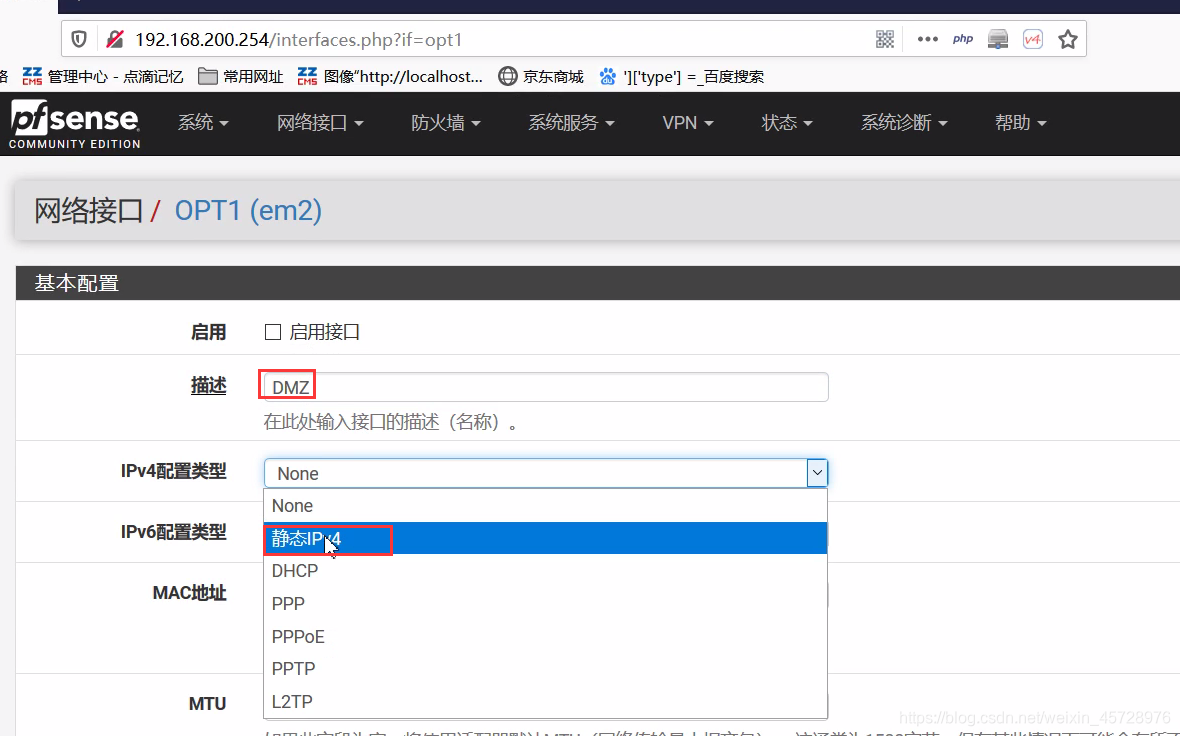Open the 防火墙 menu
This screenshot has width=1180, height=736.
tap(446, 123)
